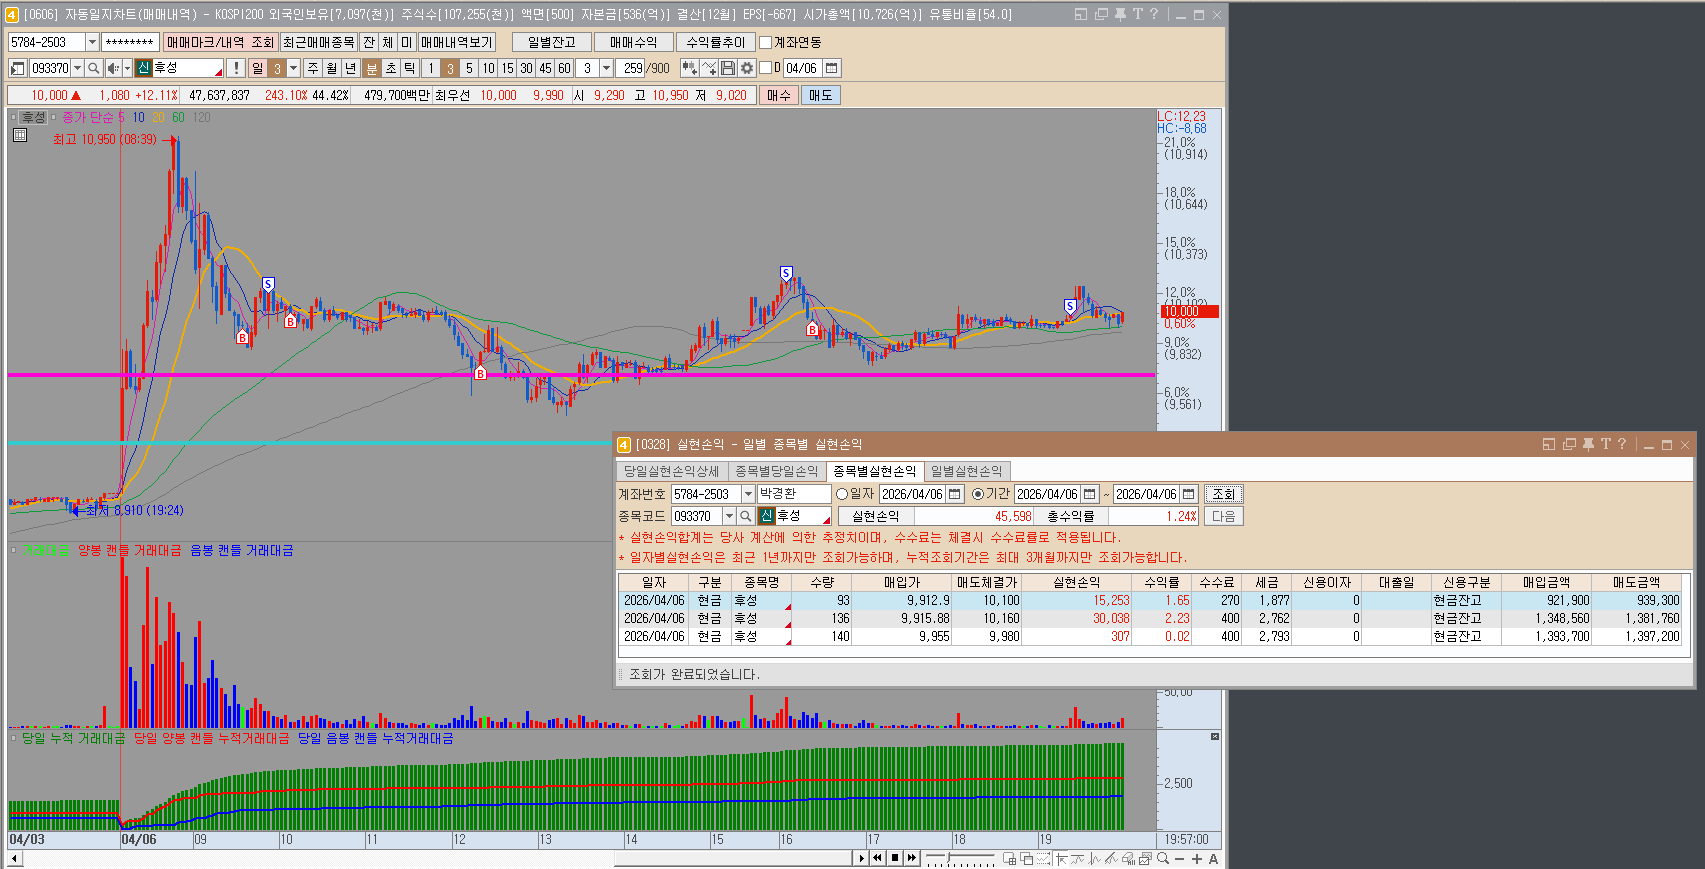Click the 매도 sell button
1705x869 pixels.
820,95
